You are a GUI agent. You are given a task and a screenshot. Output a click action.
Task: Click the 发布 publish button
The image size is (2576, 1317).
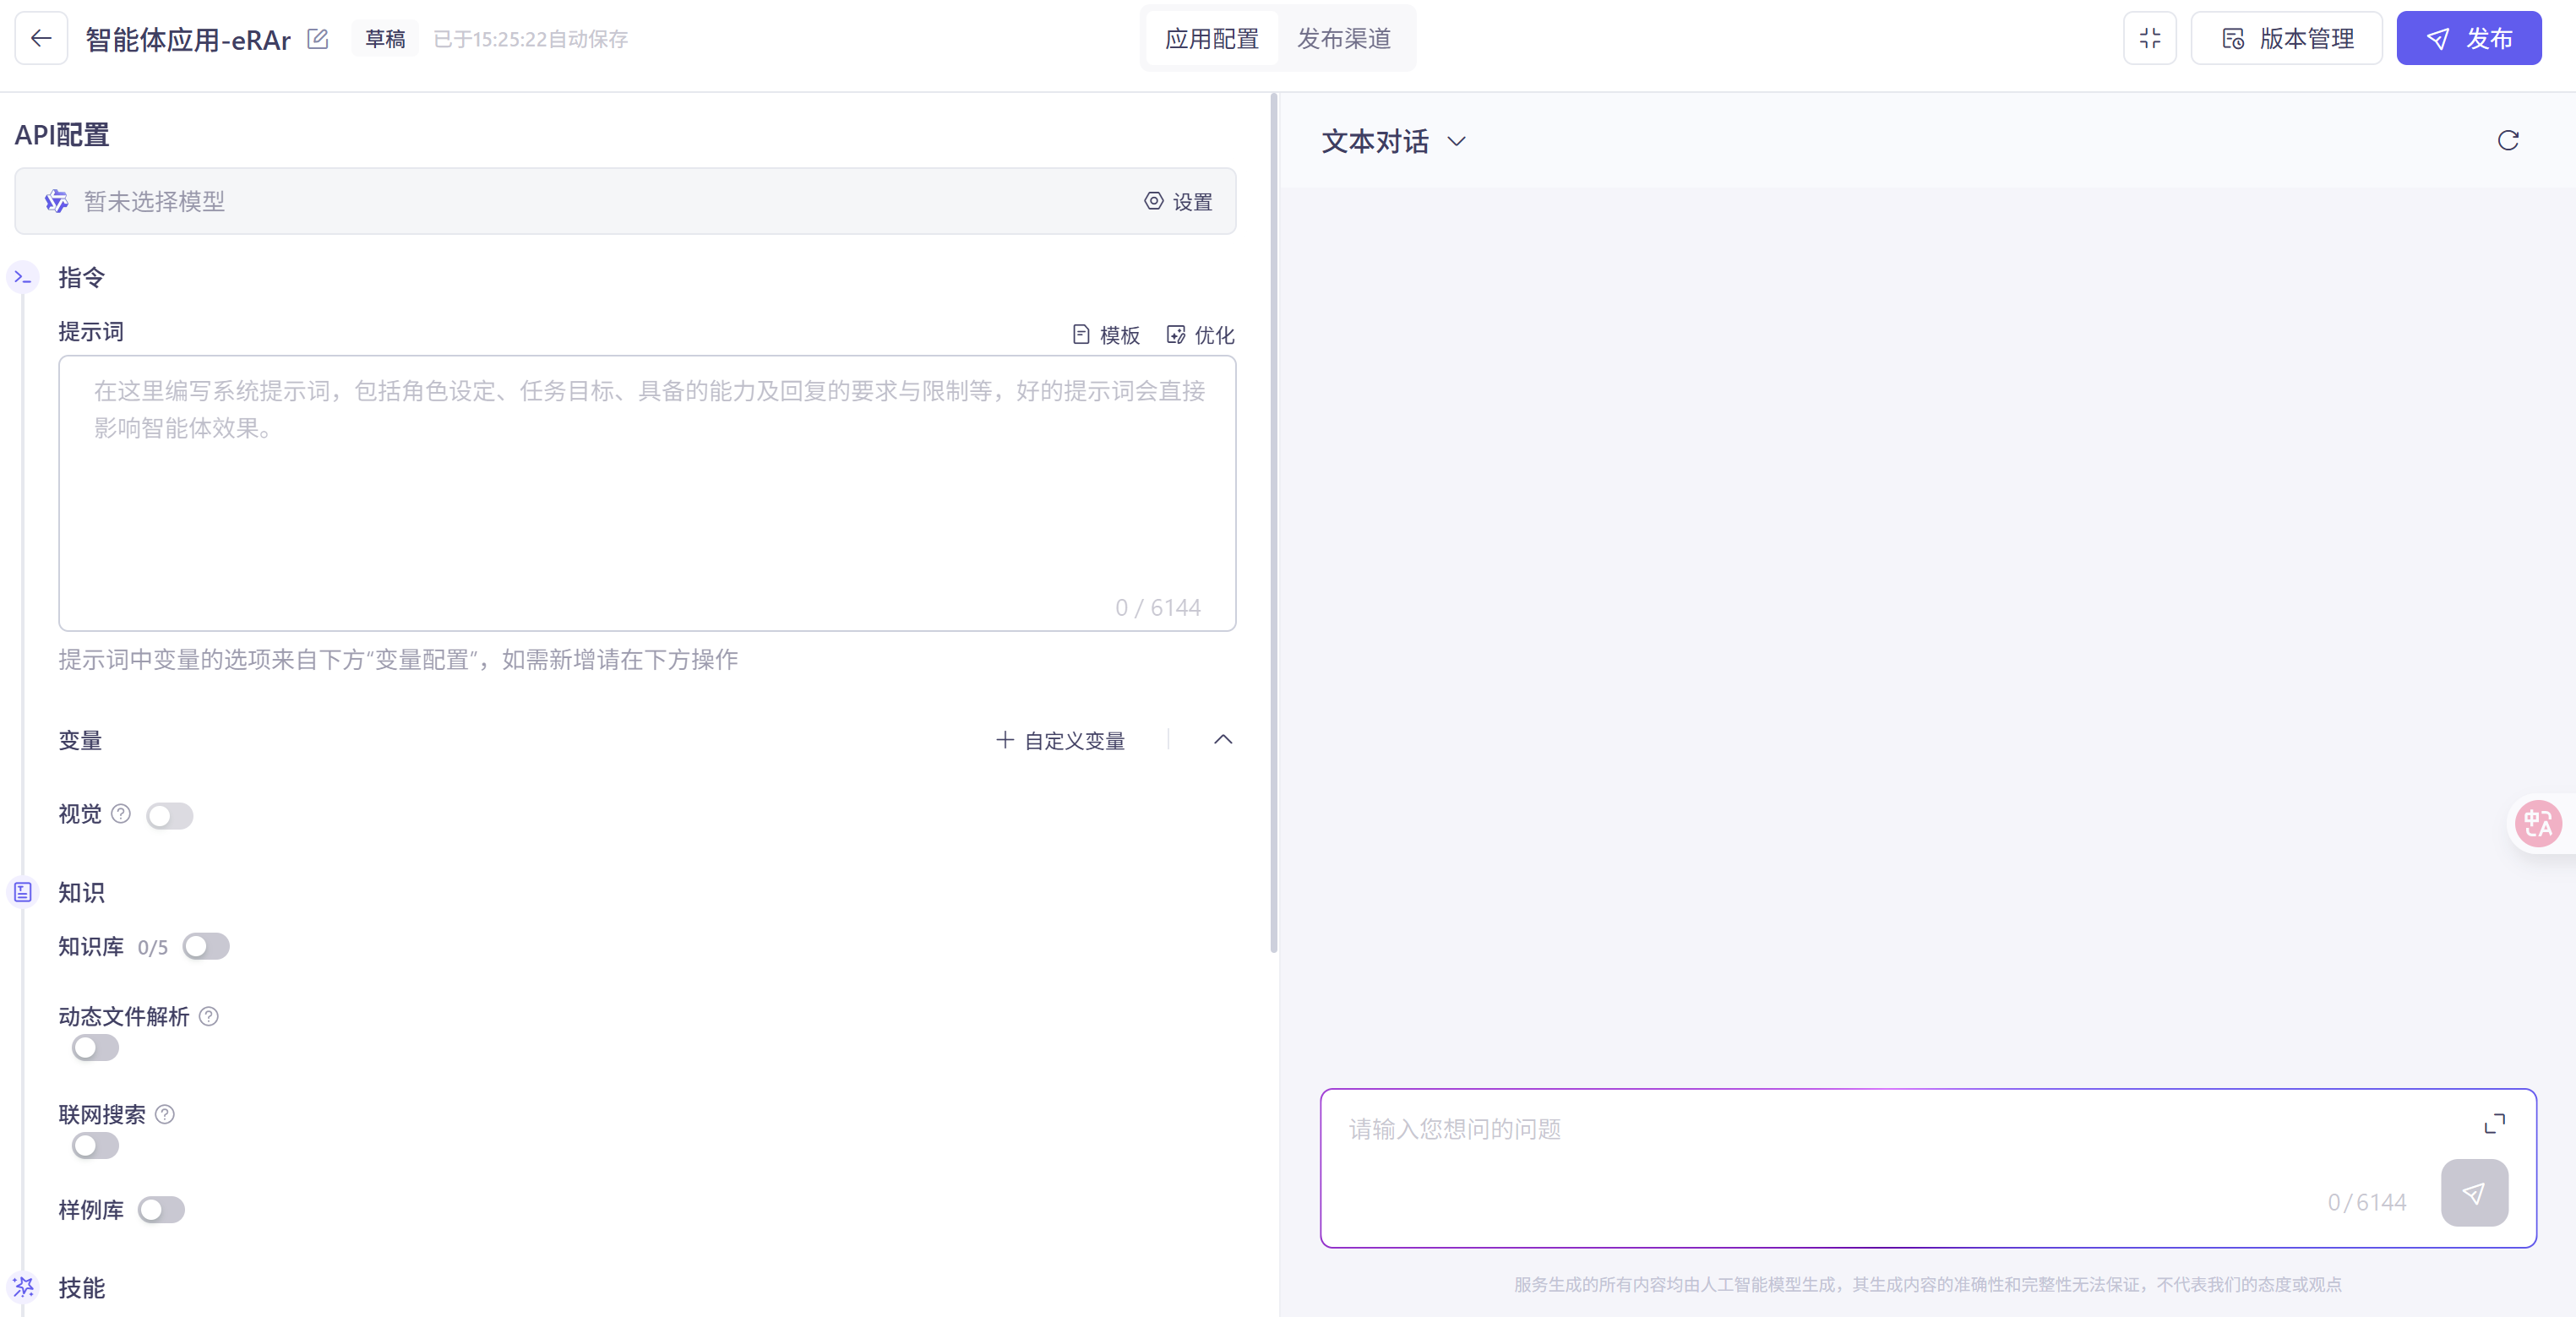click(x=2468, y=38)
